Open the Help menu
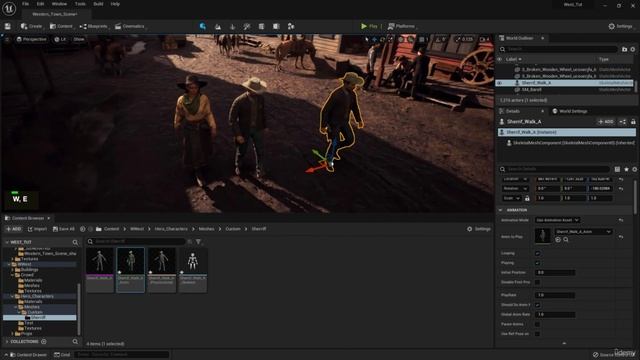This screenshot has width=640, height=360. pos(115,4)
